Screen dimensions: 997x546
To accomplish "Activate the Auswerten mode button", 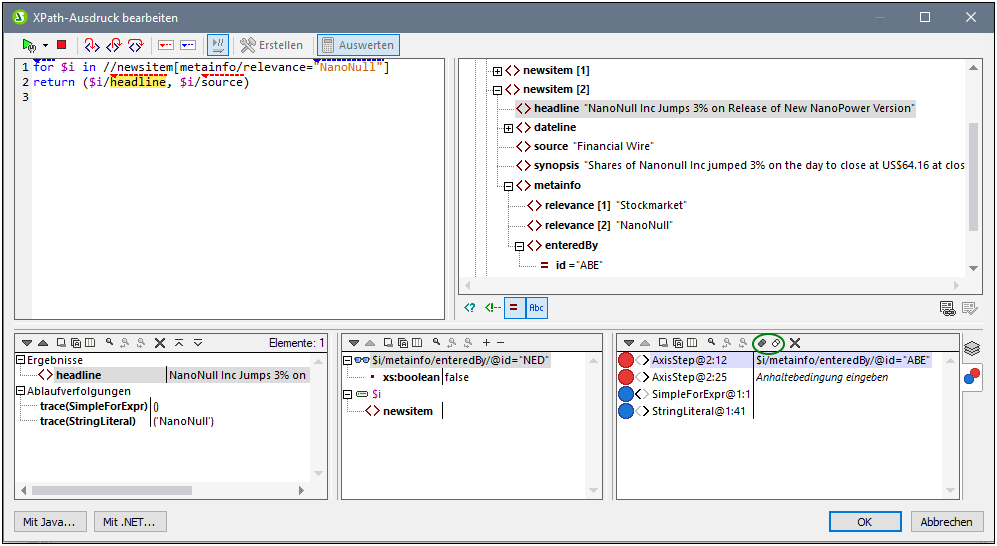I will (358, 45).
